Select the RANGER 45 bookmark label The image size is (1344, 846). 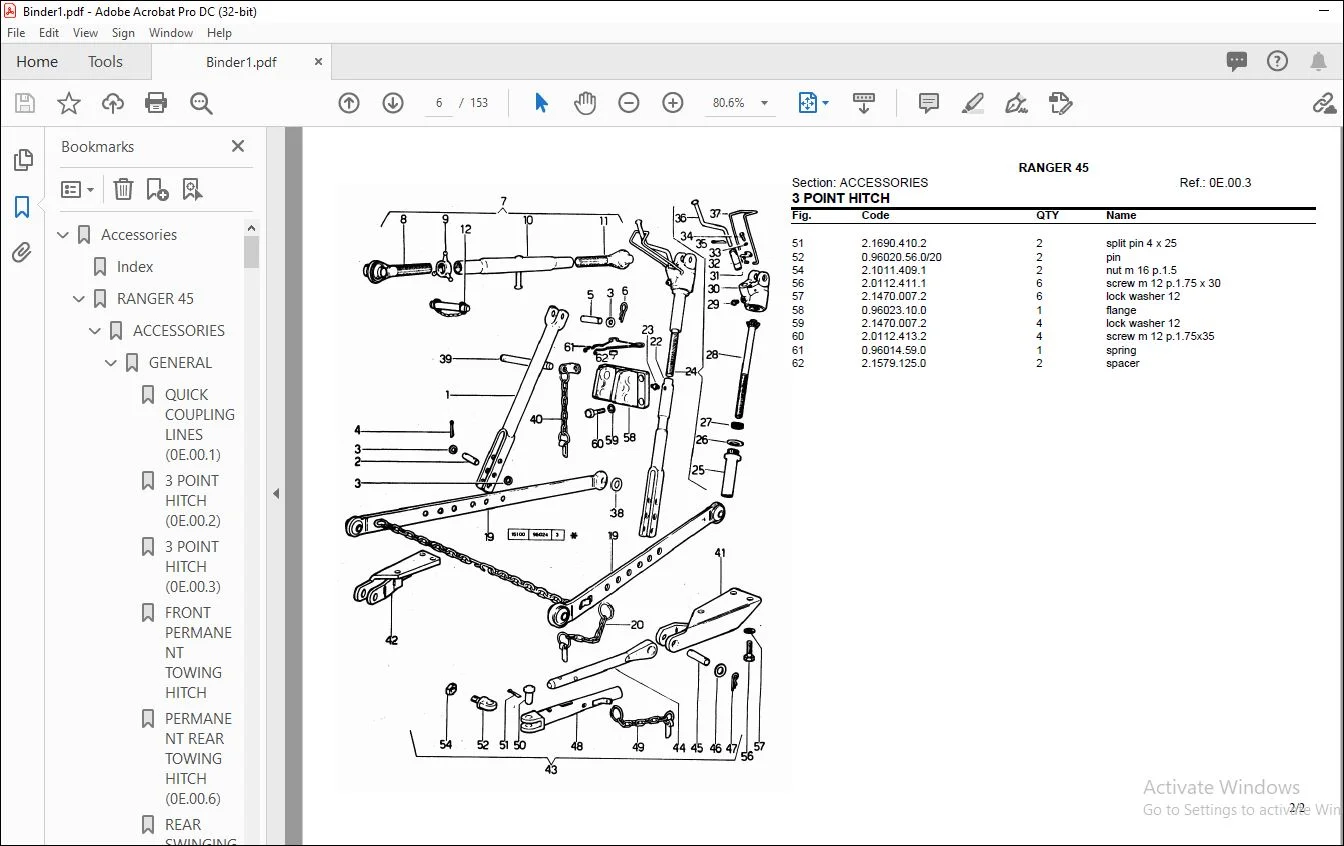[155, 299]
